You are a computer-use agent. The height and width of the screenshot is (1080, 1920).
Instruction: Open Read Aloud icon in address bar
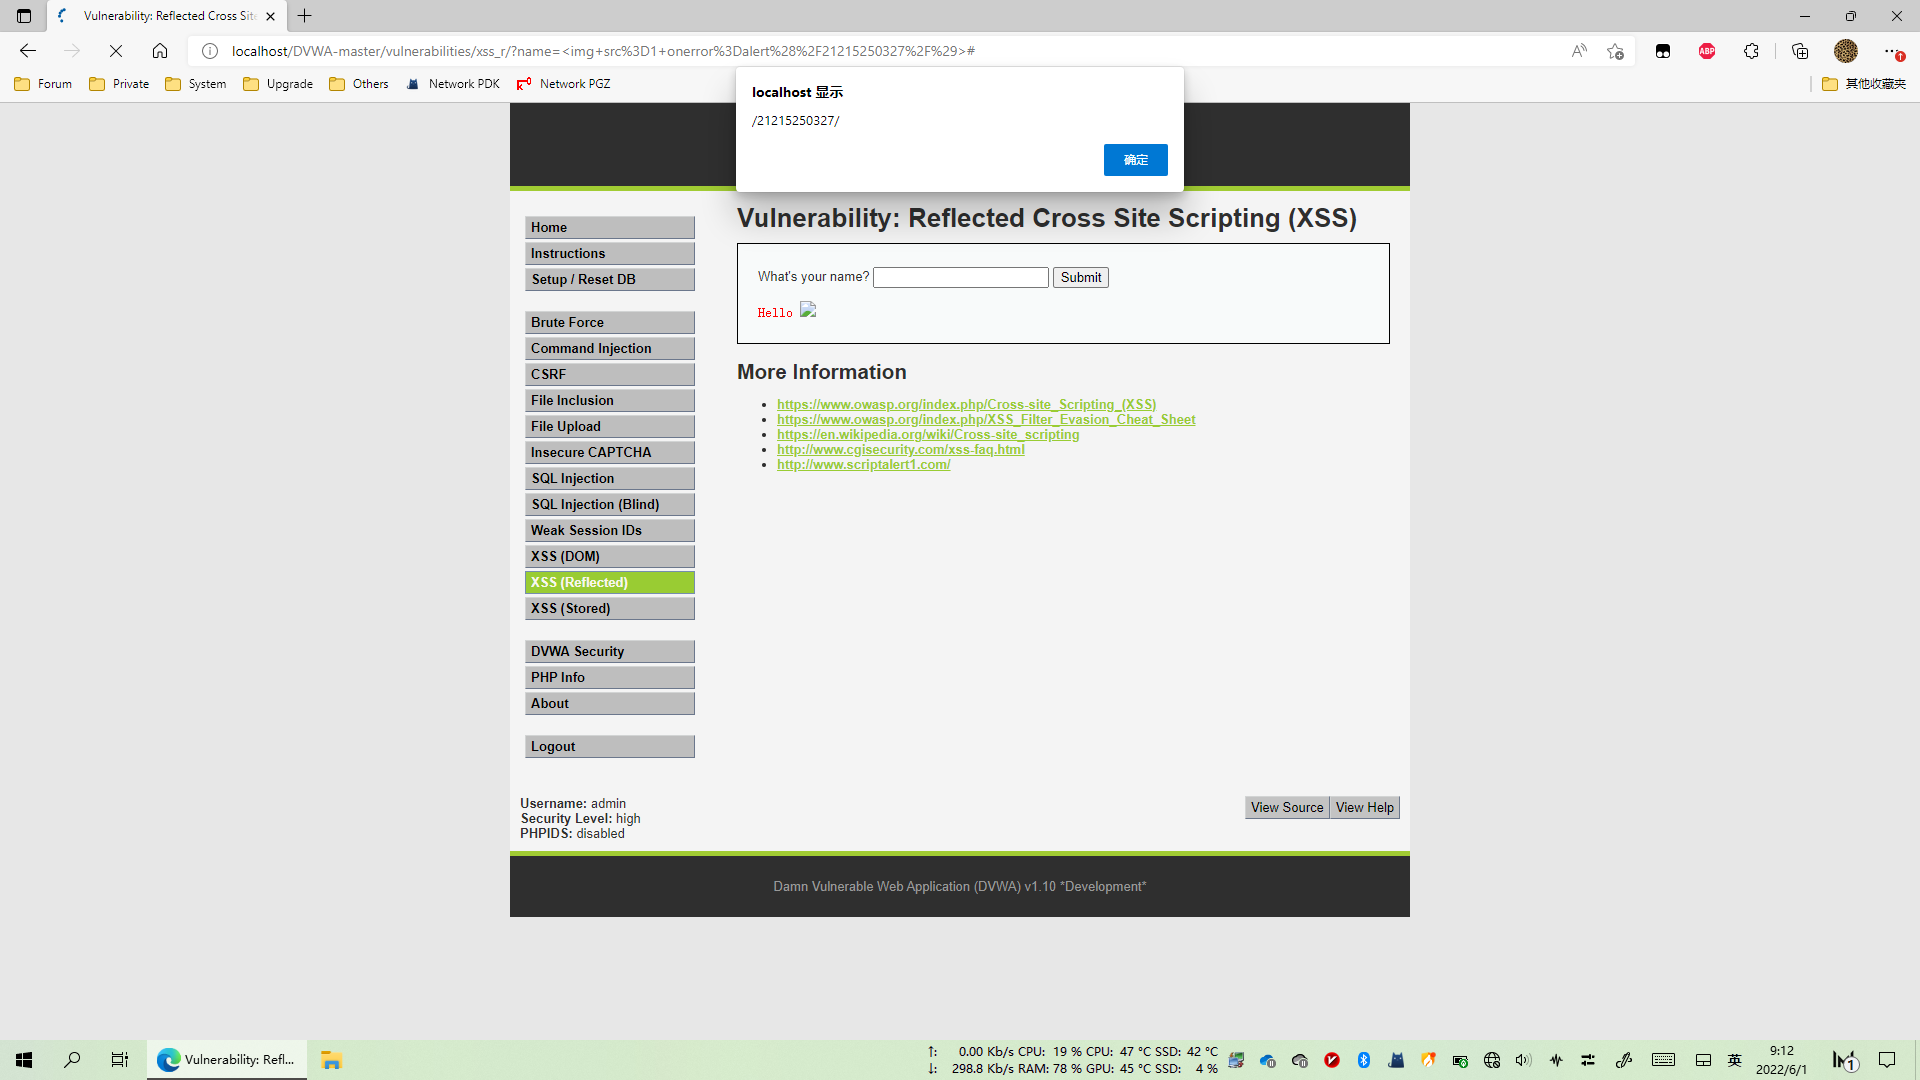[1579, 51]
